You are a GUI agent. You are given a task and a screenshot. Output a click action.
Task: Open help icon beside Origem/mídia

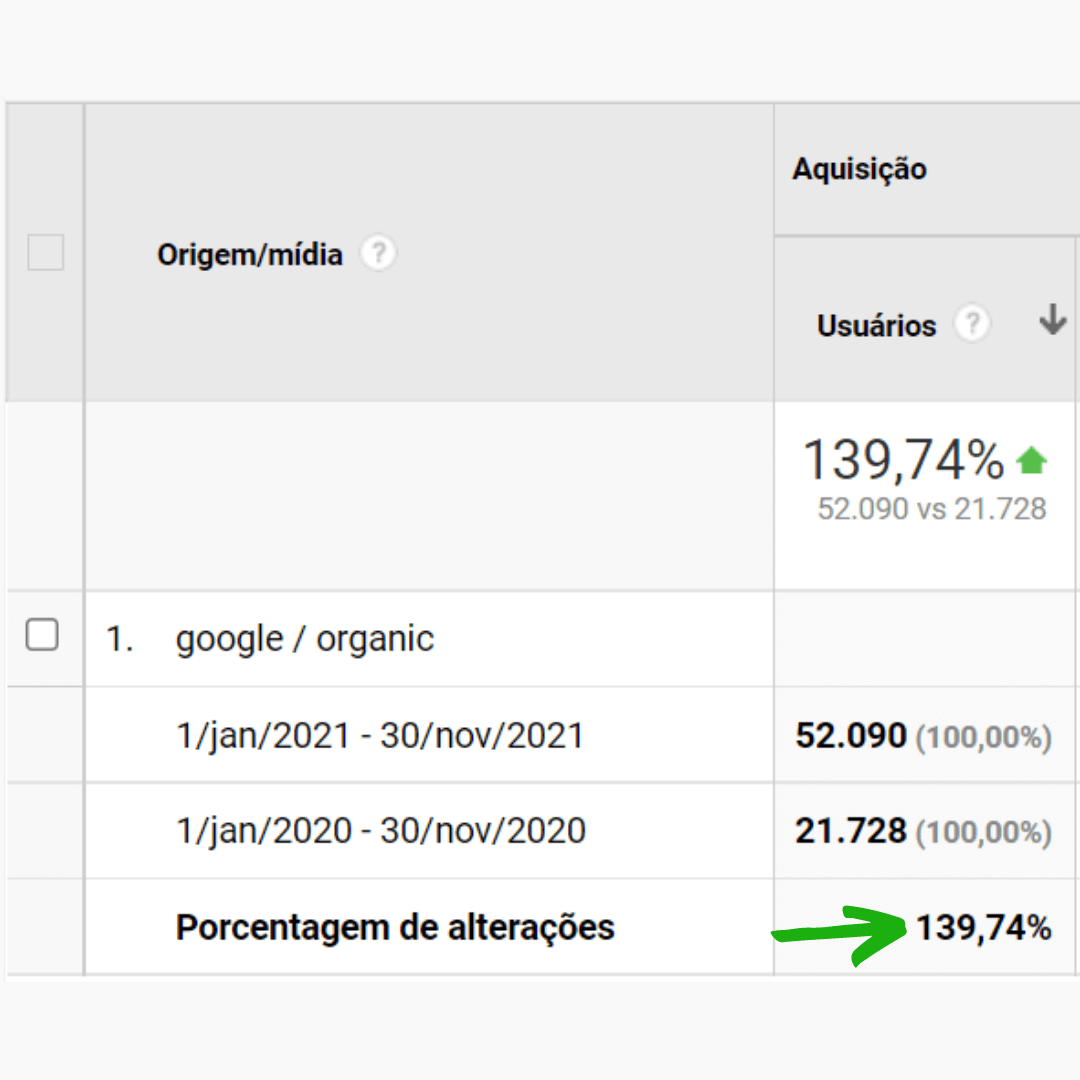click(378, 253)
